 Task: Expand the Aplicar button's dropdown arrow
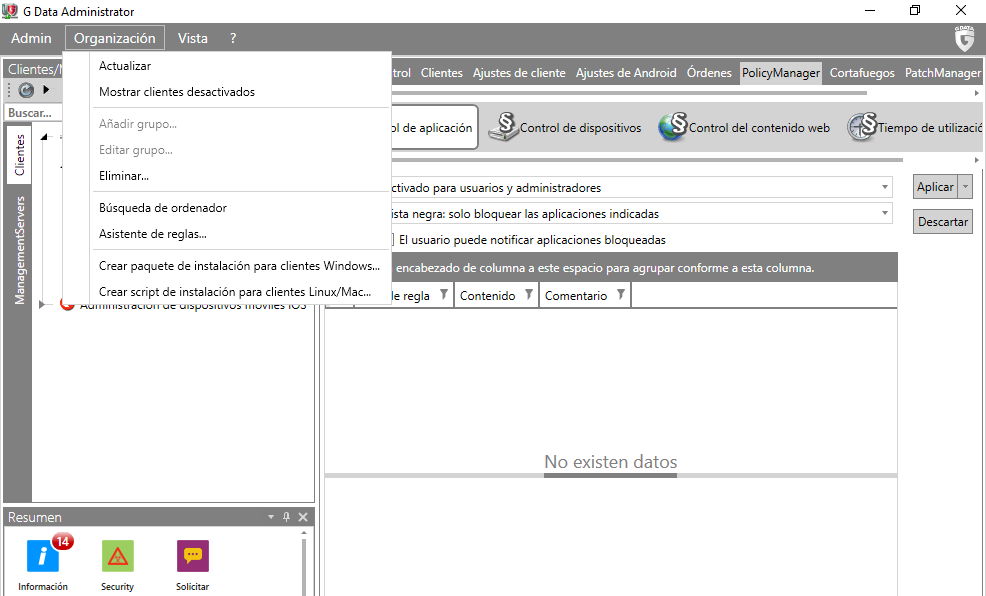[965, 187]
